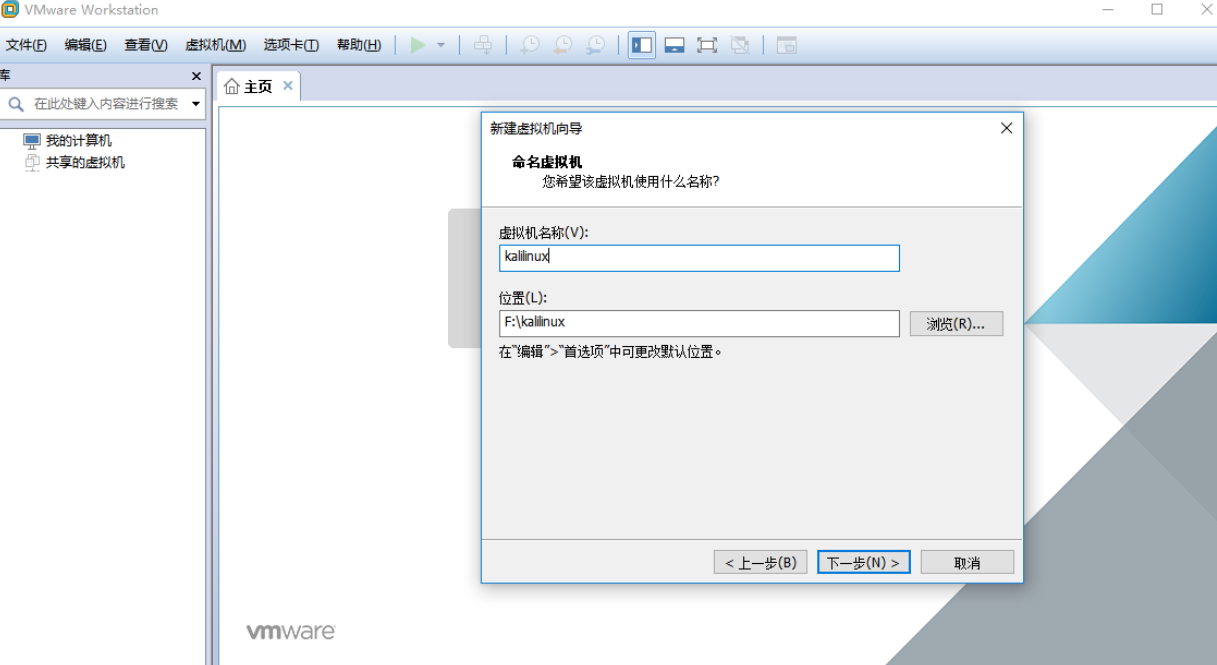This screenshot has height=665, width=1217.
Task: Open the 帮助(H) menu
Action: [x=359, y=45]
